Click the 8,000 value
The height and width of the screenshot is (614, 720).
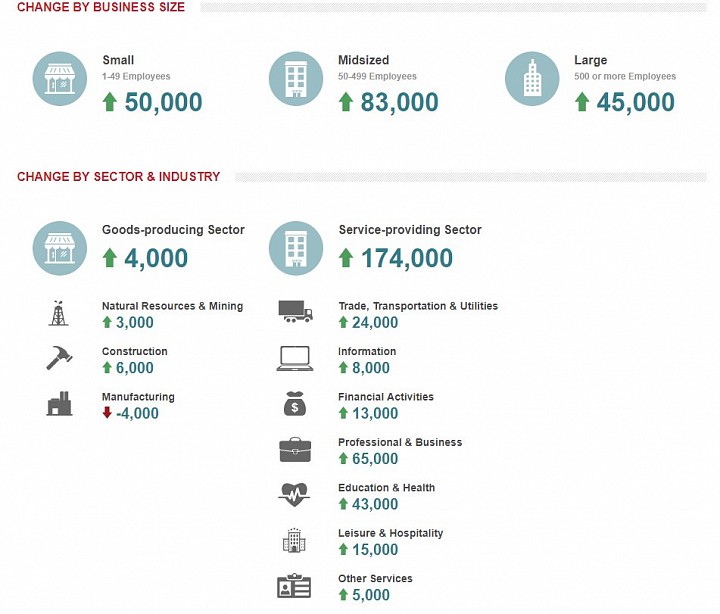[x=371, y=368]
